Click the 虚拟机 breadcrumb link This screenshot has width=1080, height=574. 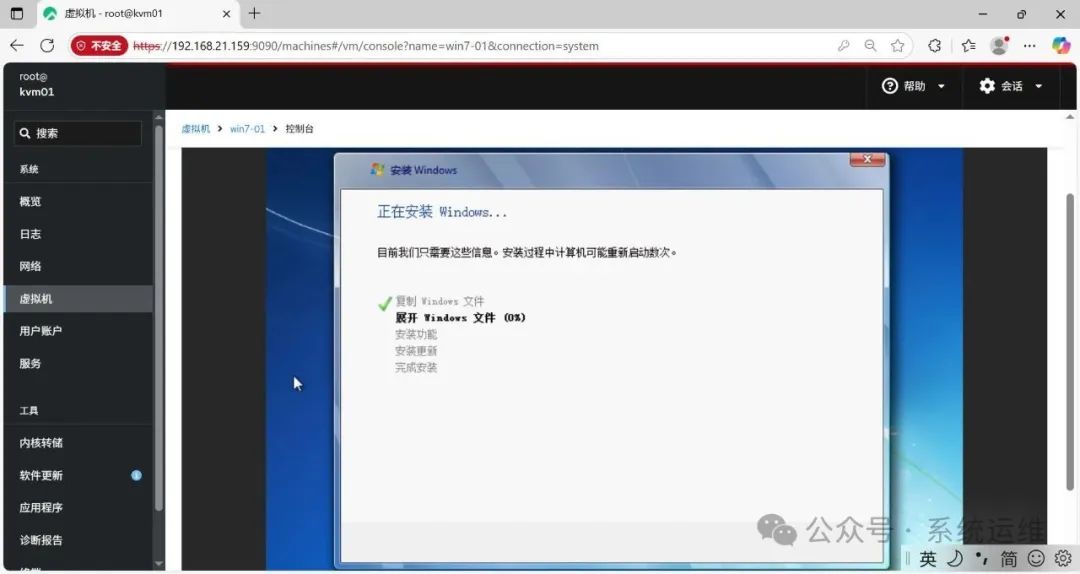(x=196, y=129)
